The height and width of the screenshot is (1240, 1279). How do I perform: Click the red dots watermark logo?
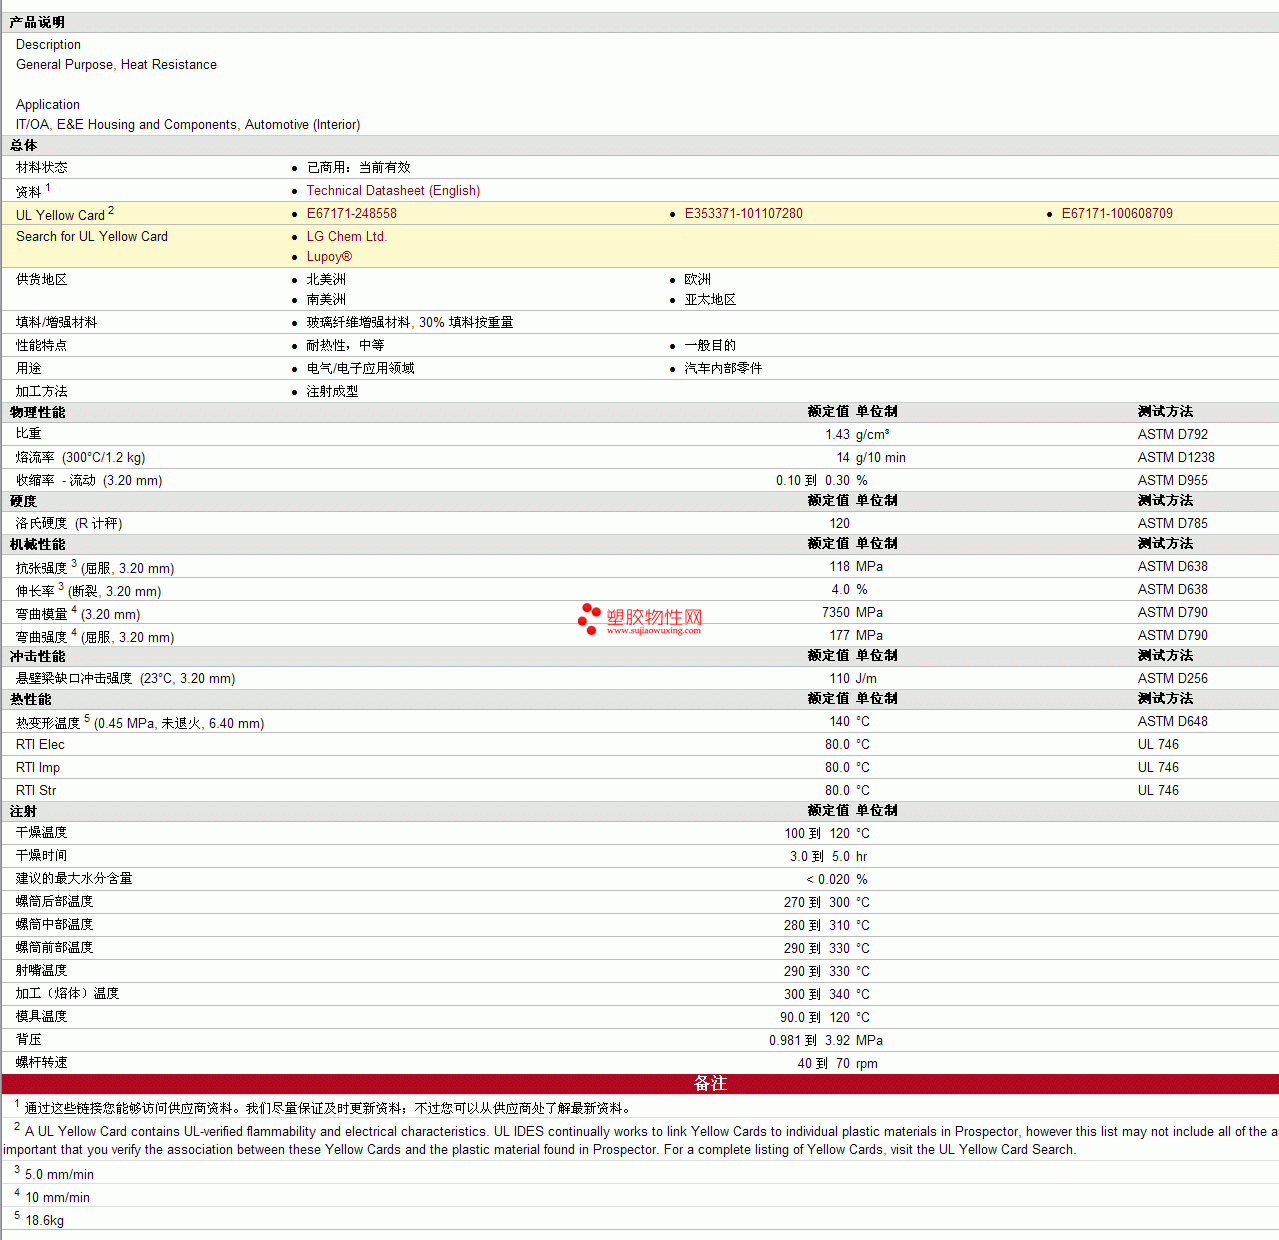pyautogui.click(x=589, y=619)
